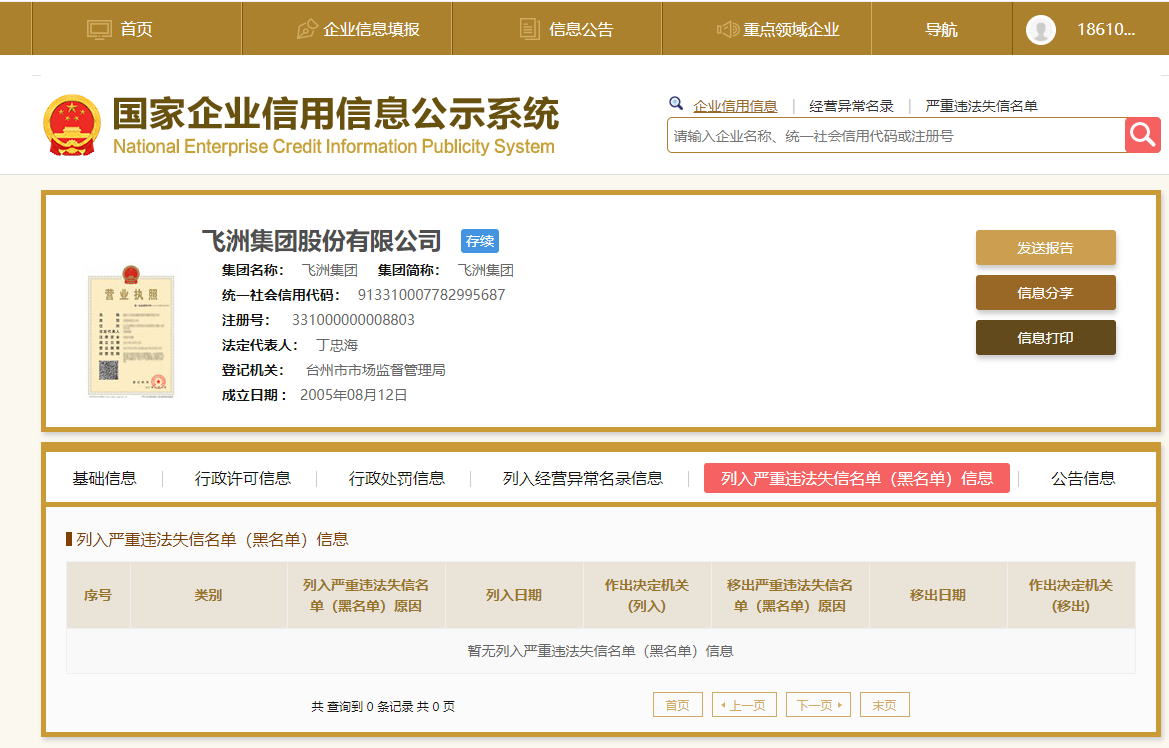This screenshot has width=1169, height=748.
Task: Click the founding date 2005年08月12日
Action: click(353, 395)
